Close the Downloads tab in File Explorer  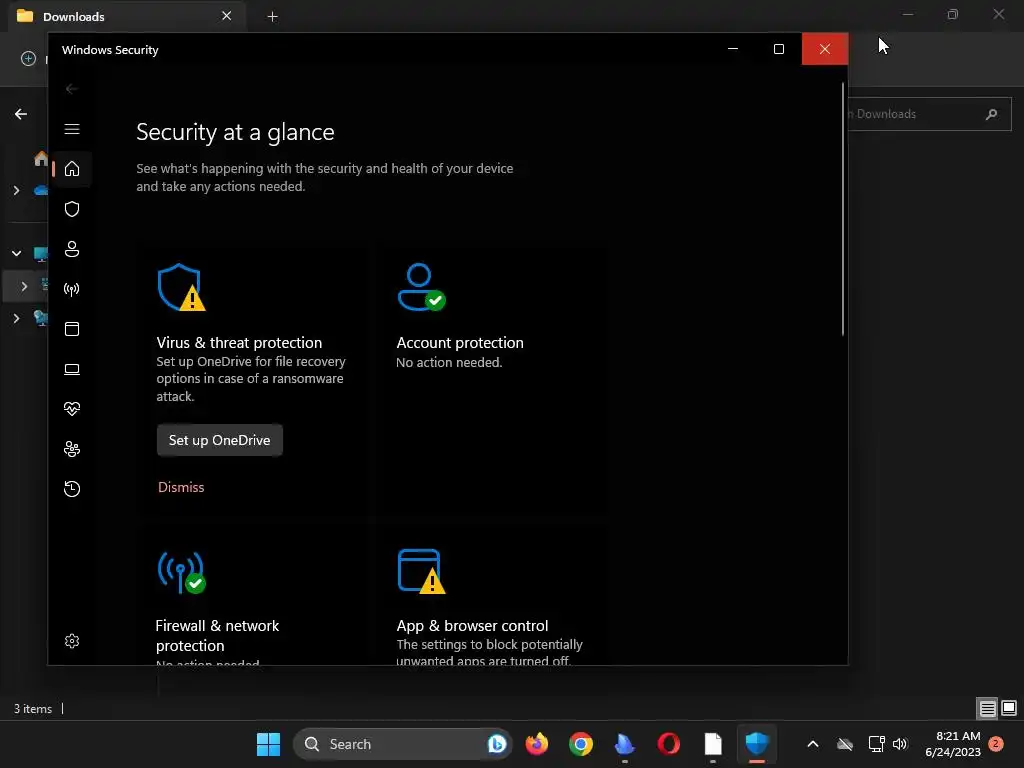(227, 16)
